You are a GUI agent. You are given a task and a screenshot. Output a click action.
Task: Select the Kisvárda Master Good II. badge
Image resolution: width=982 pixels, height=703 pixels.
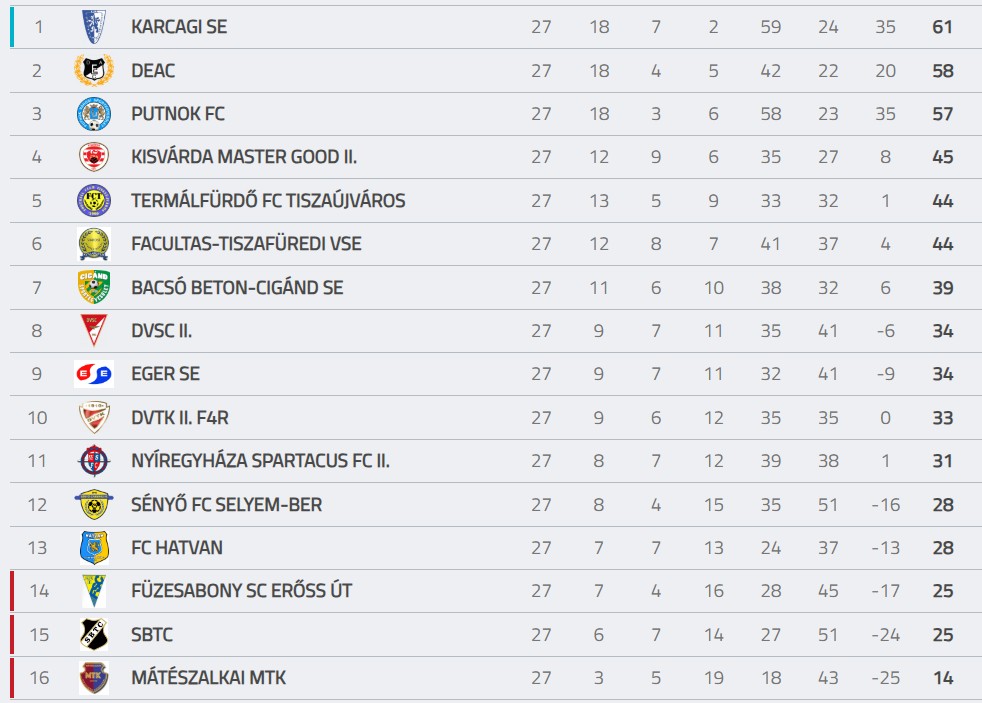click(94, 157)
